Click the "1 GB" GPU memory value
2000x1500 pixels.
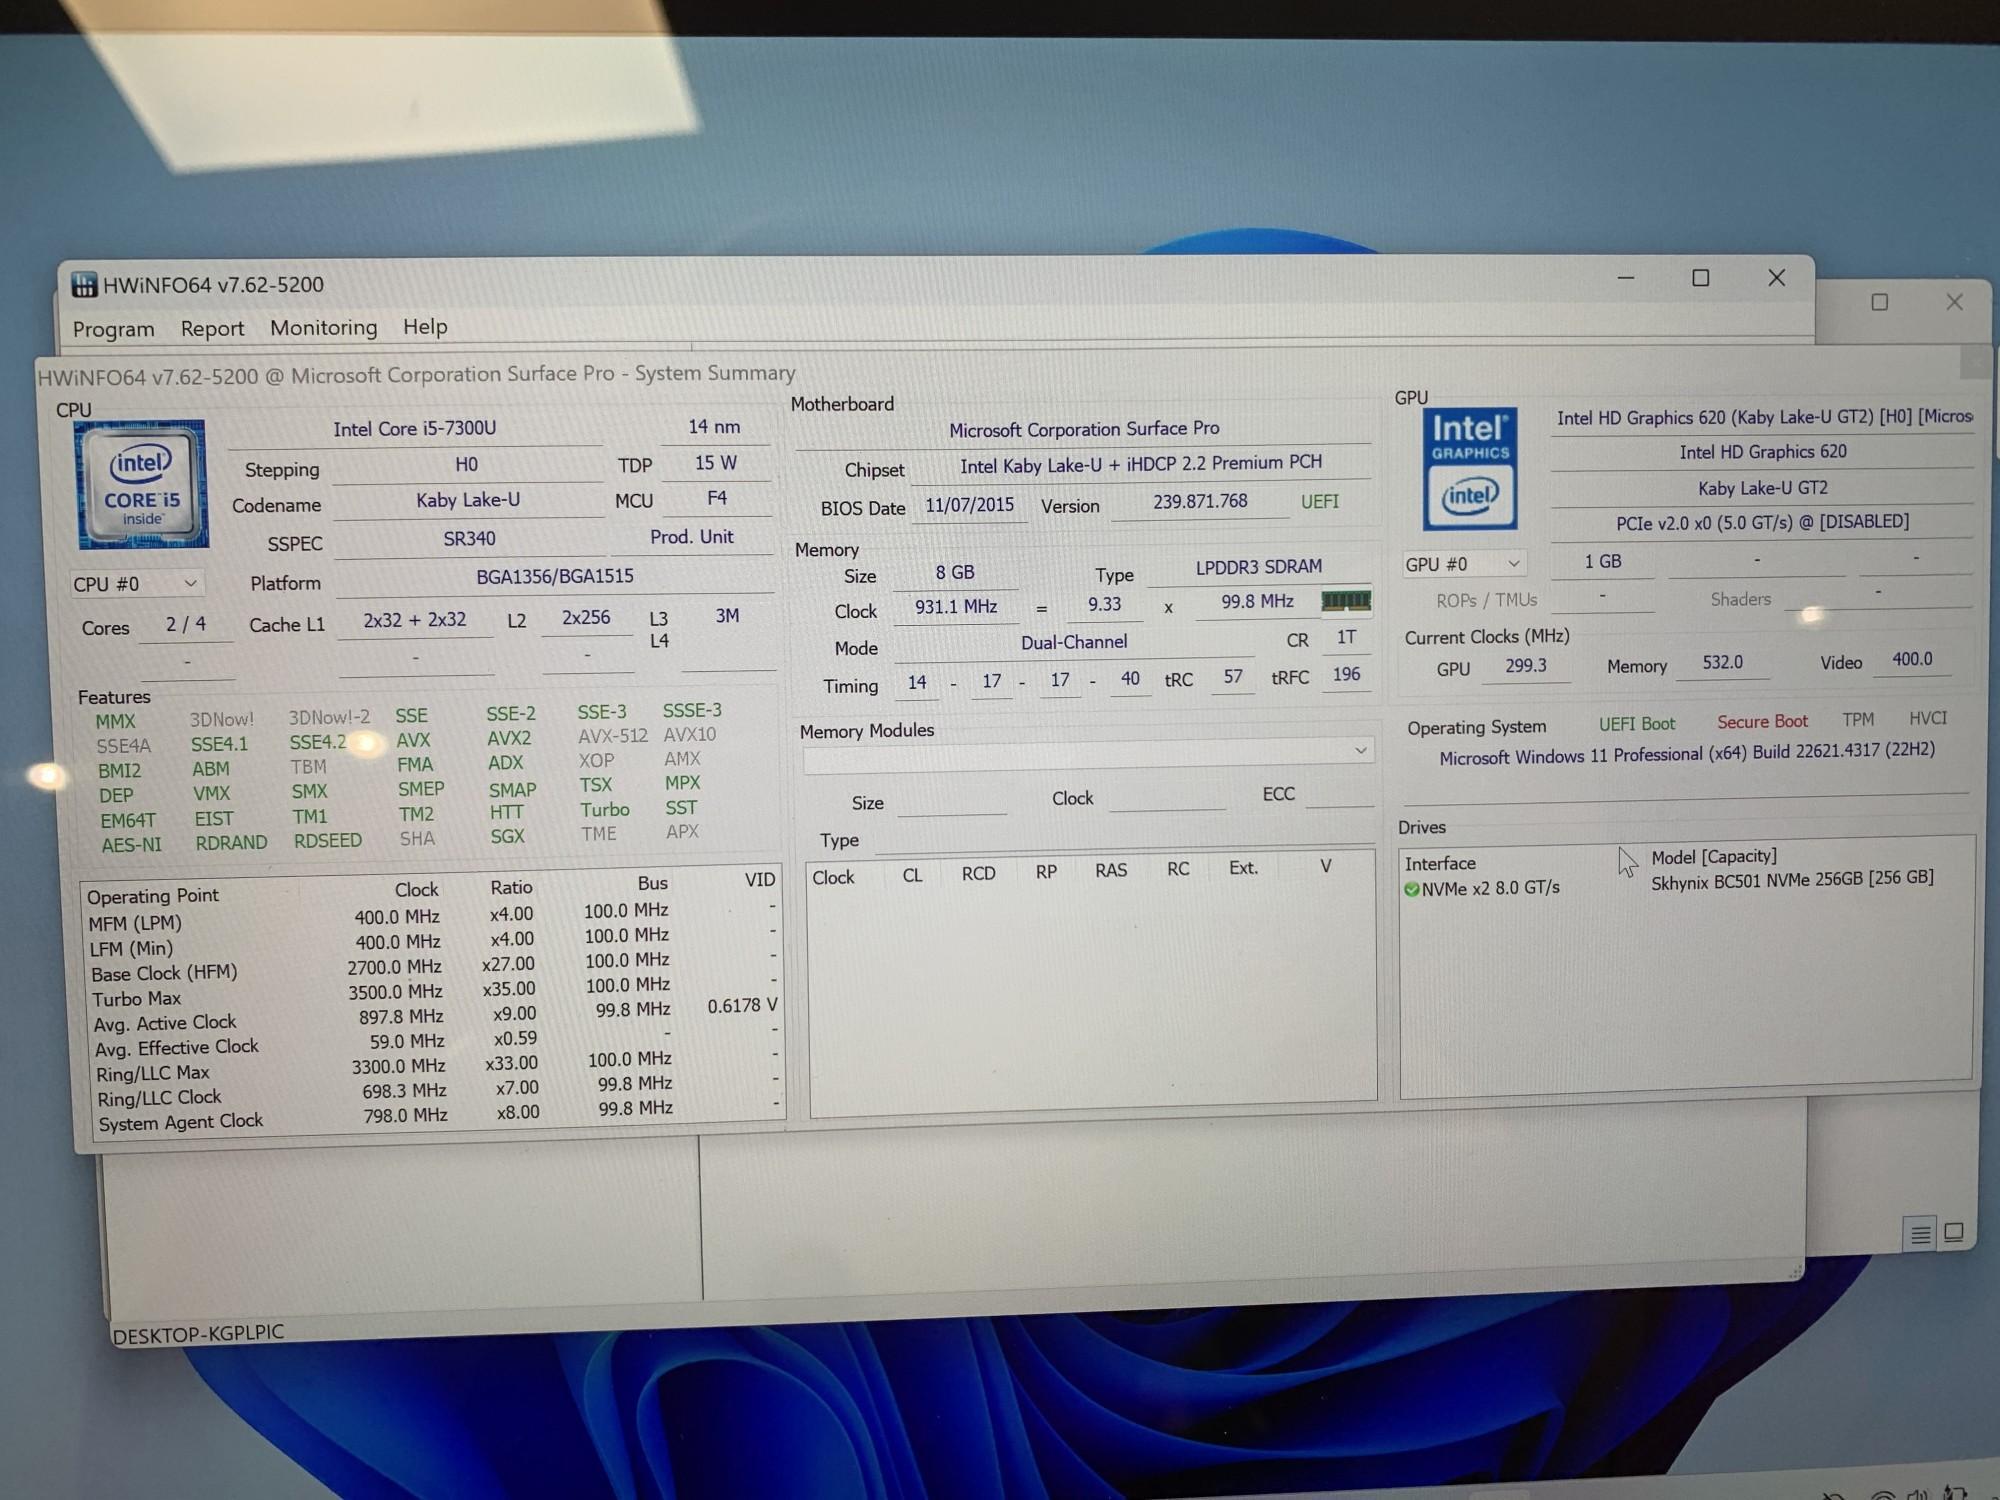click(x=1603, y=562)
